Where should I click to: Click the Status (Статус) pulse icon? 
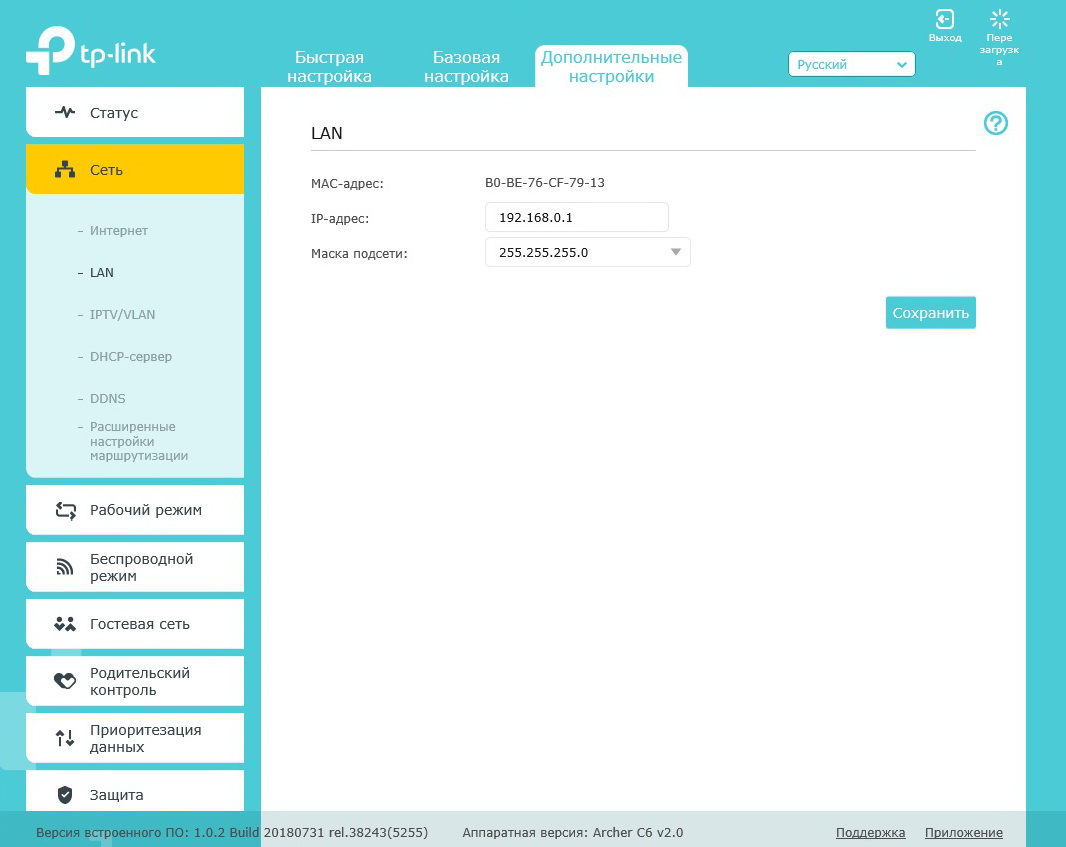[65, 113]
